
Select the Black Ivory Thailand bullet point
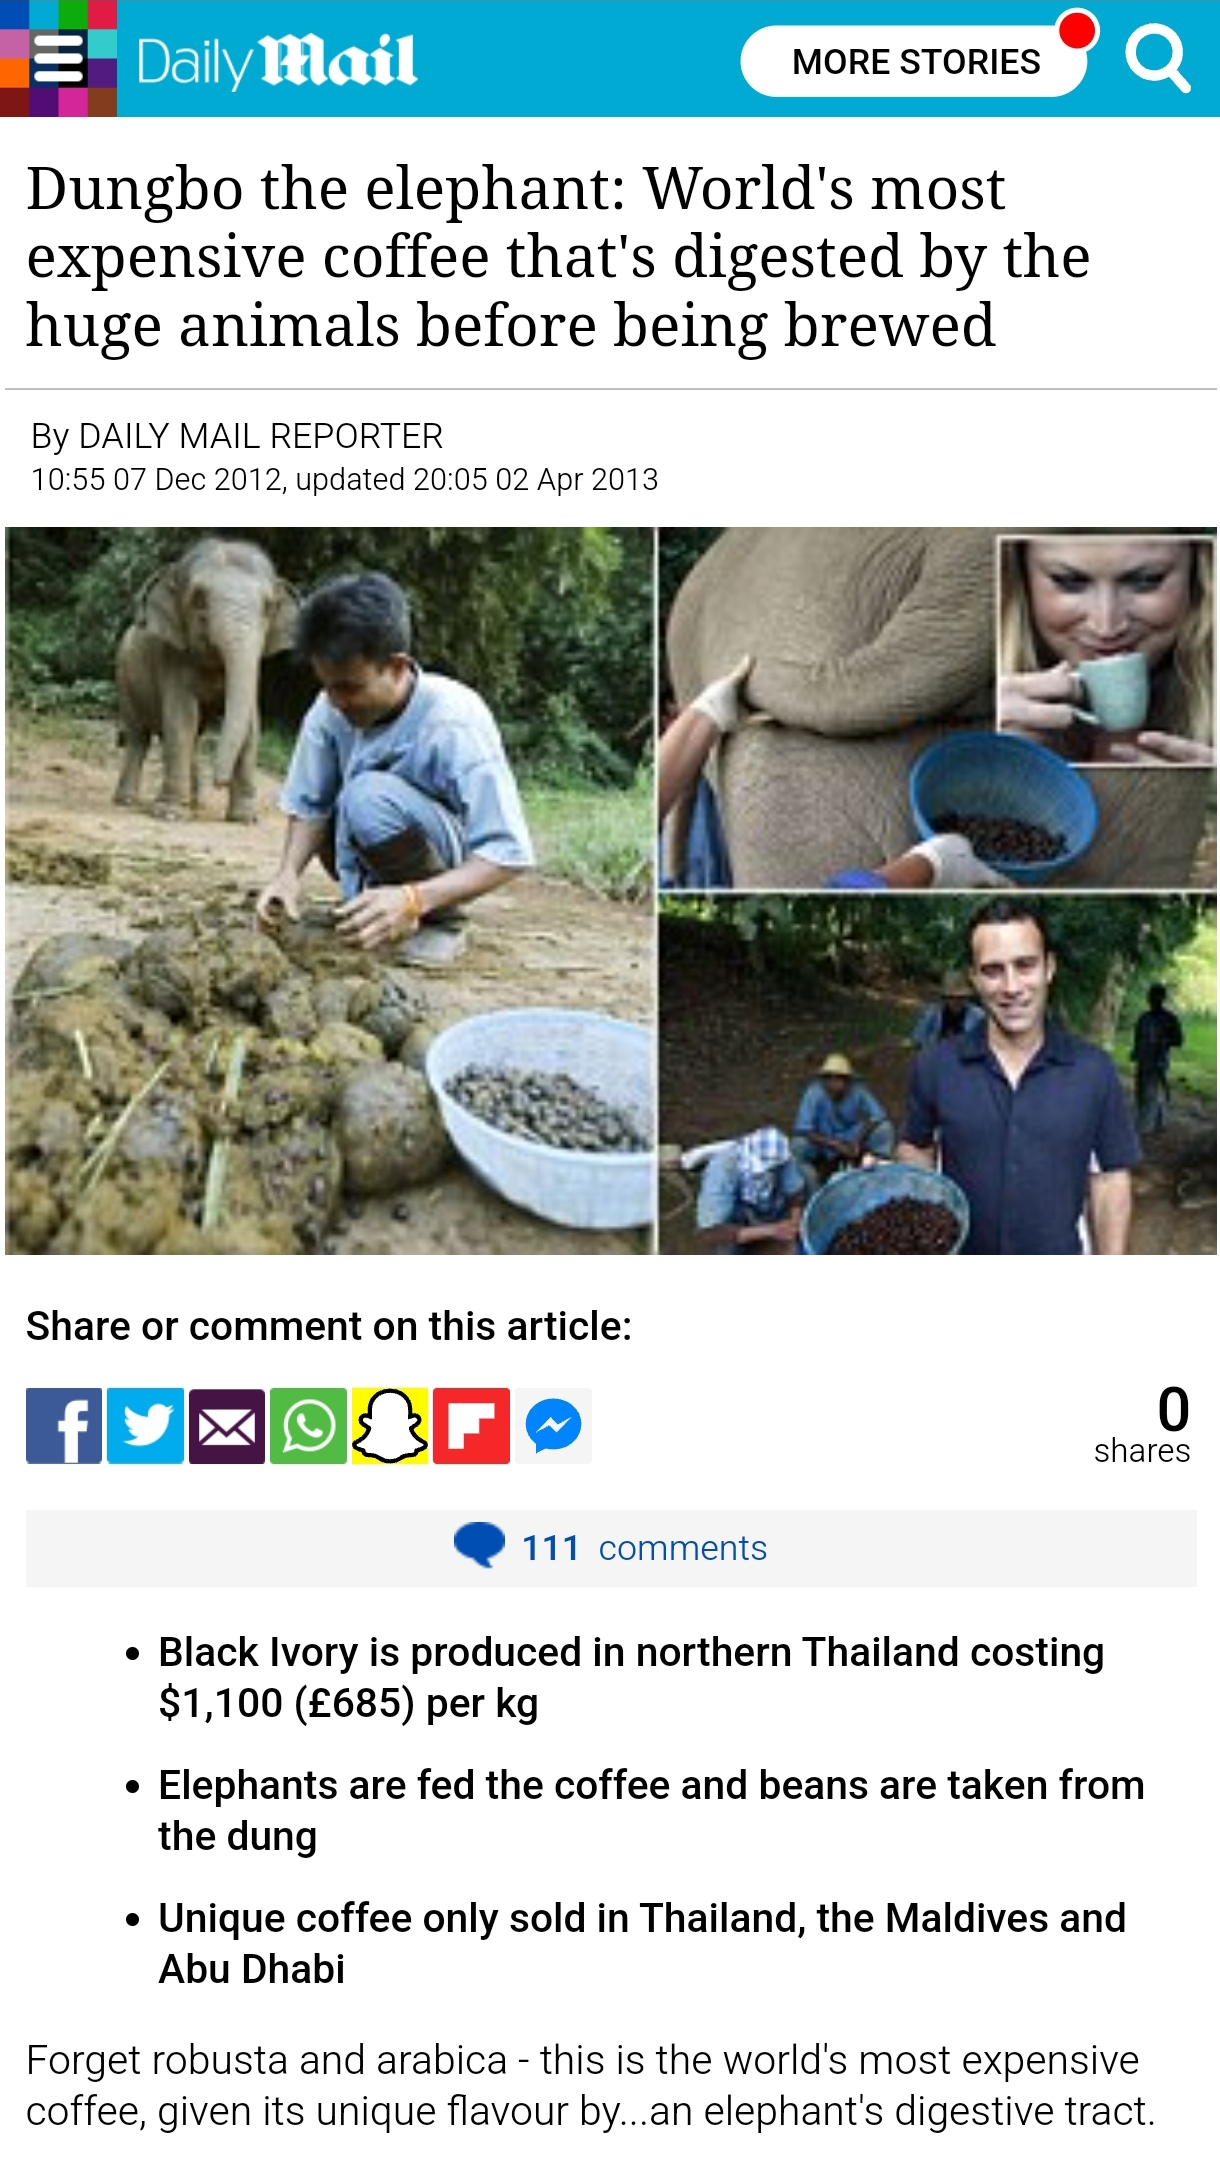pos(631,1677)
